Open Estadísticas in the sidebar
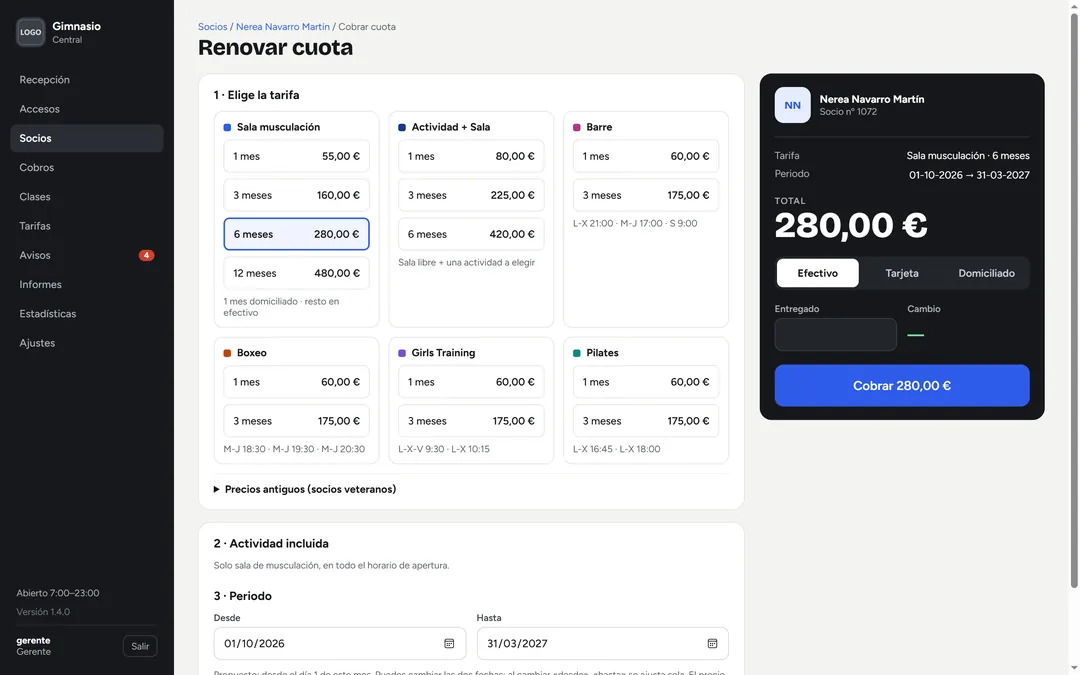Image resolution: width=1080 pixels, height=675 pixels. tap(87, 313)
